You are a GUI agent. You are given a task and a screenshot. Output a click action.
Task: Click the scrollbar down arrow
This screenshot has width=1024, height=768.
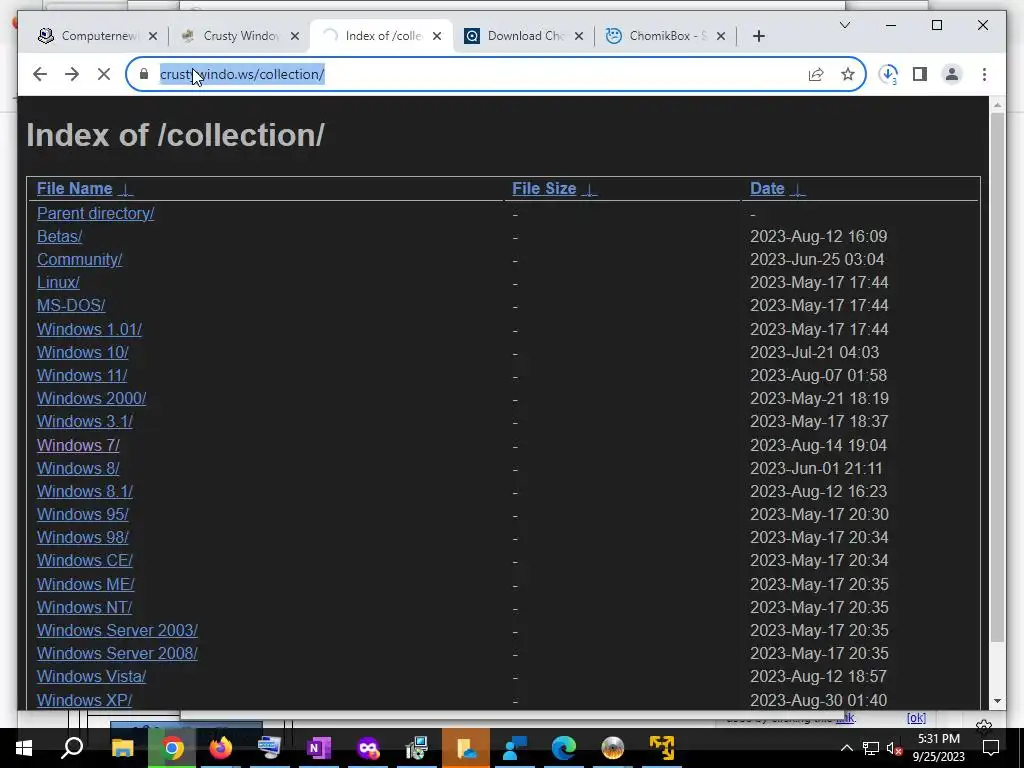pyautogui.click(x=997, y=701)
